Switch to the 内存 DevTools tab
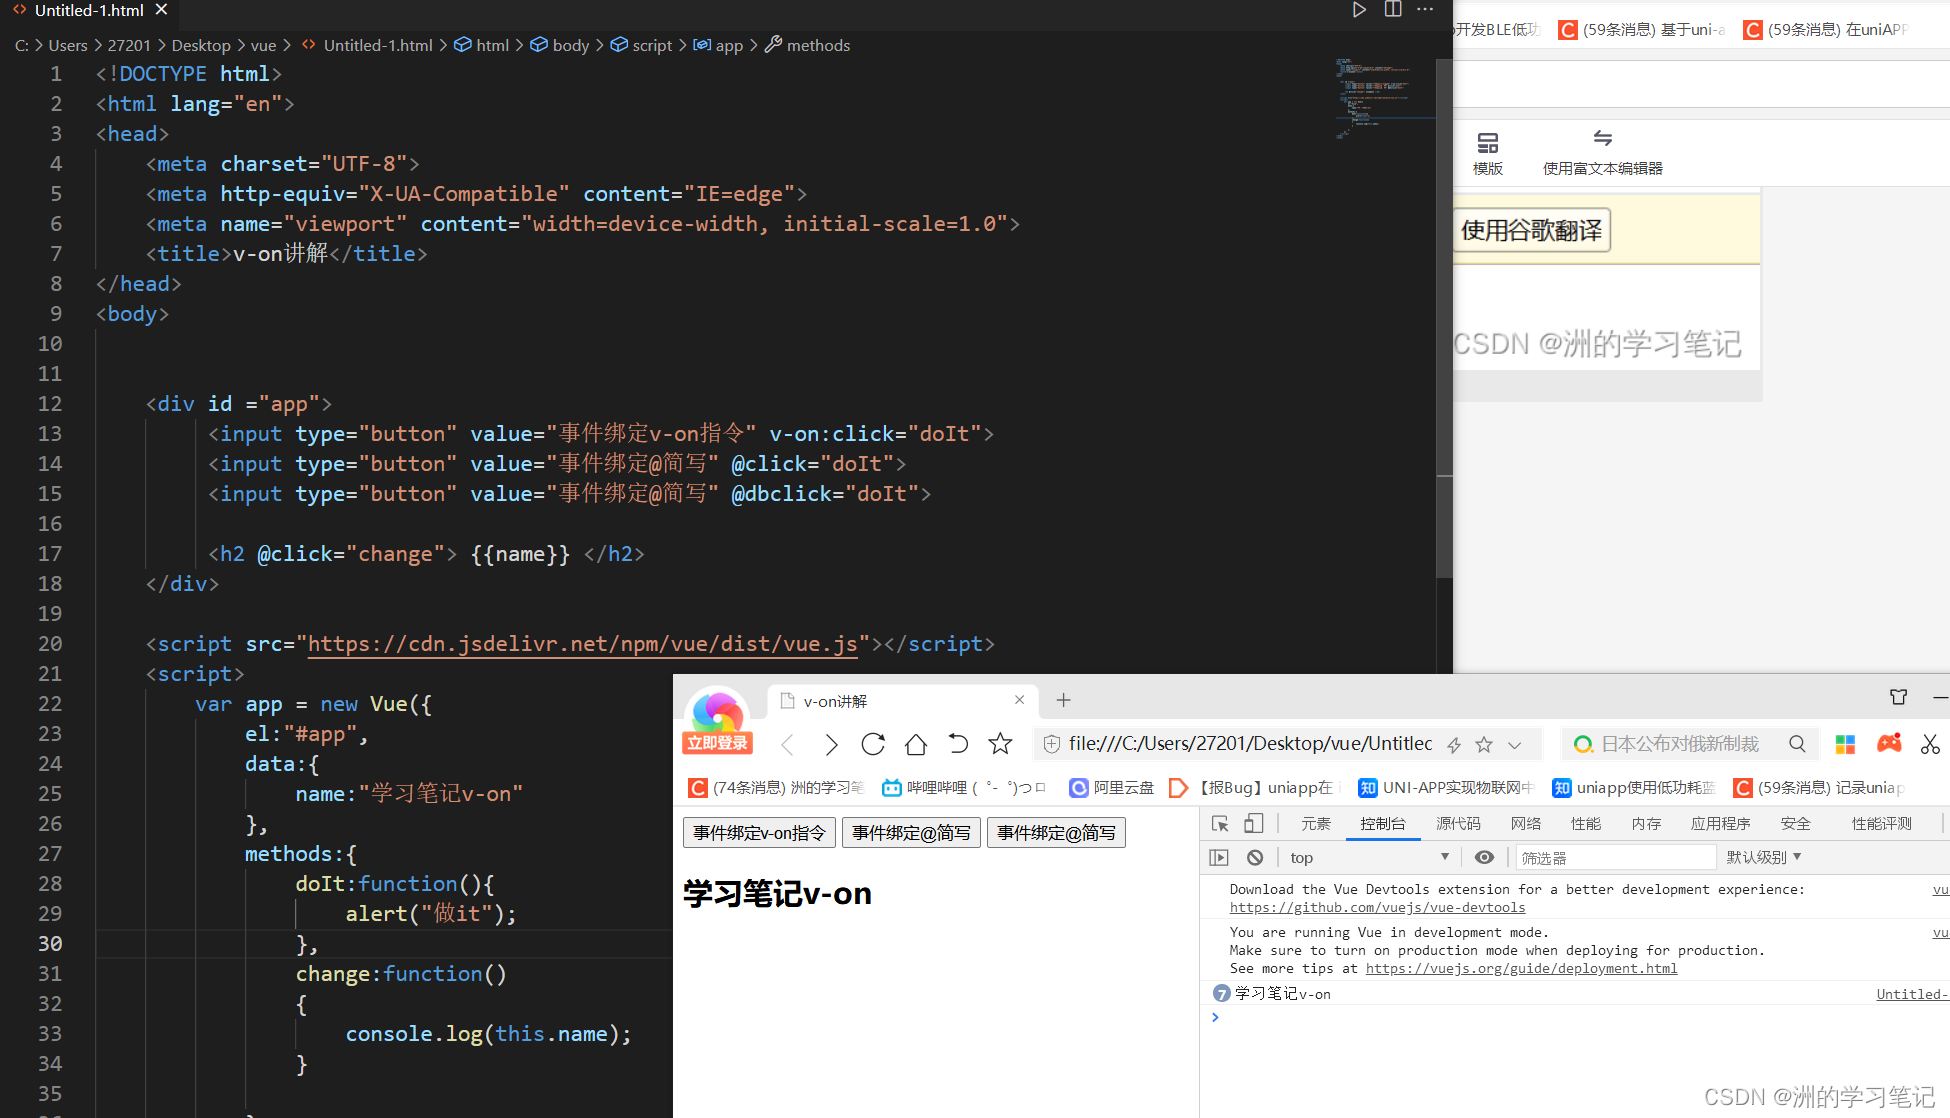Image resolution: width=1950 pixels, height=1118 pixels. tap(1646, 824)
